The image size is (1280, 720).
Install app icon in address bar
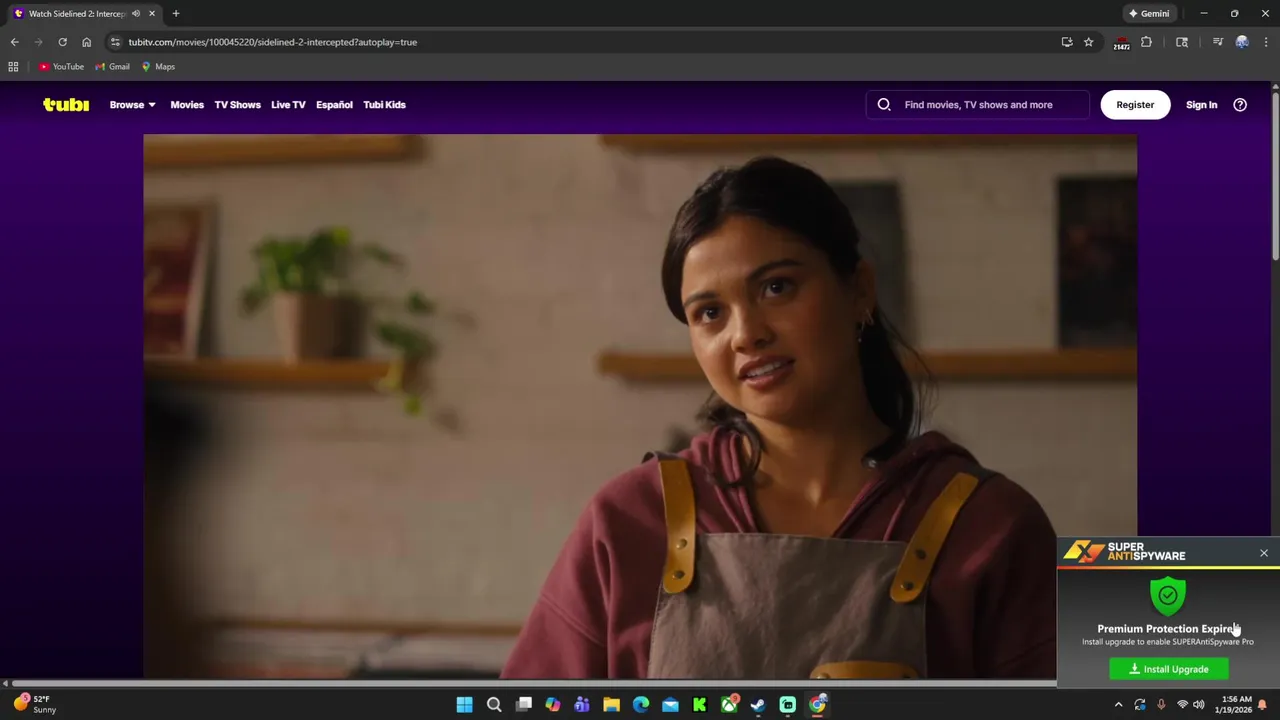tap(1067, 42)
